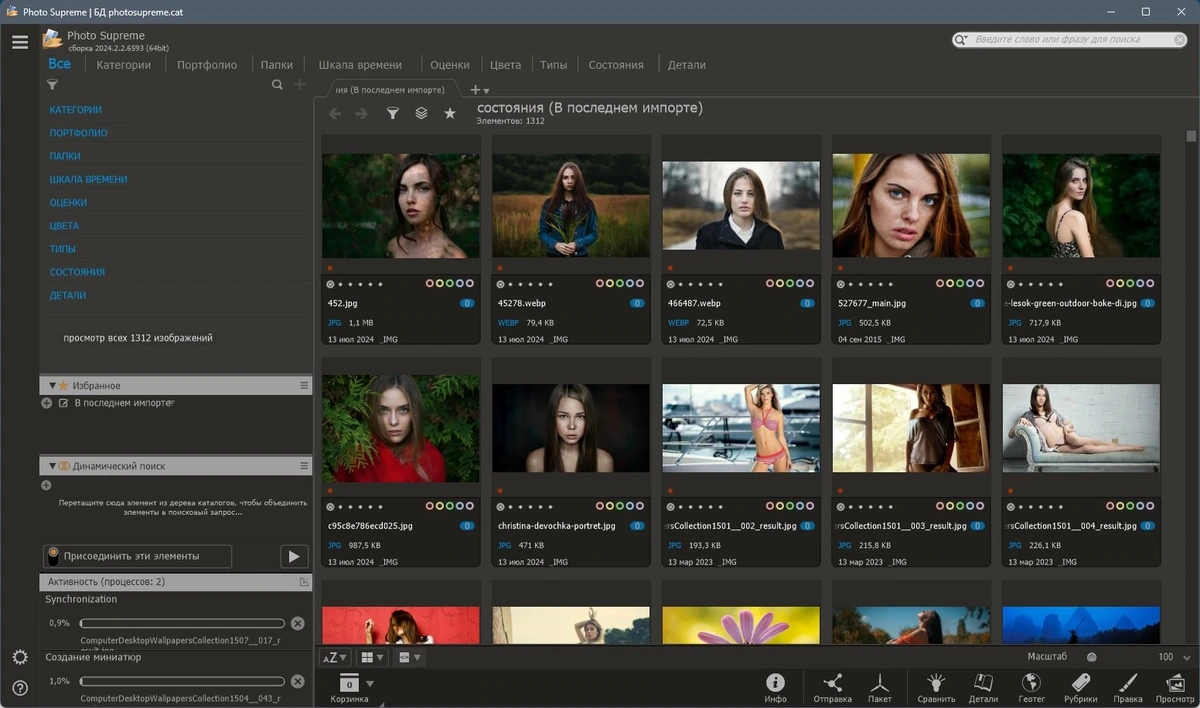The height and width of the screenshot is (708, 1200).
Task: Open the thumbnail view options dropdown beside the grid dropdown
Action: click(x=410, y=657)
